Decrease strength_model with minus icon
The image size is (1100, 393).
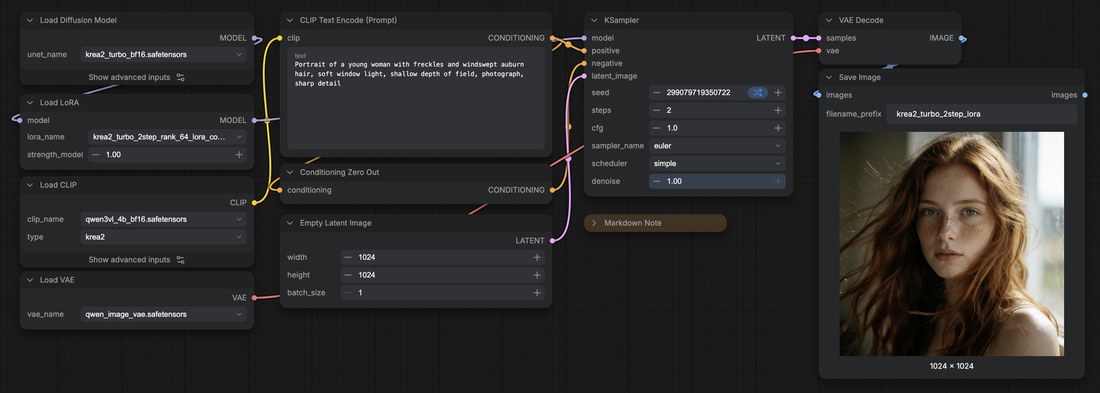coord(95,154)
